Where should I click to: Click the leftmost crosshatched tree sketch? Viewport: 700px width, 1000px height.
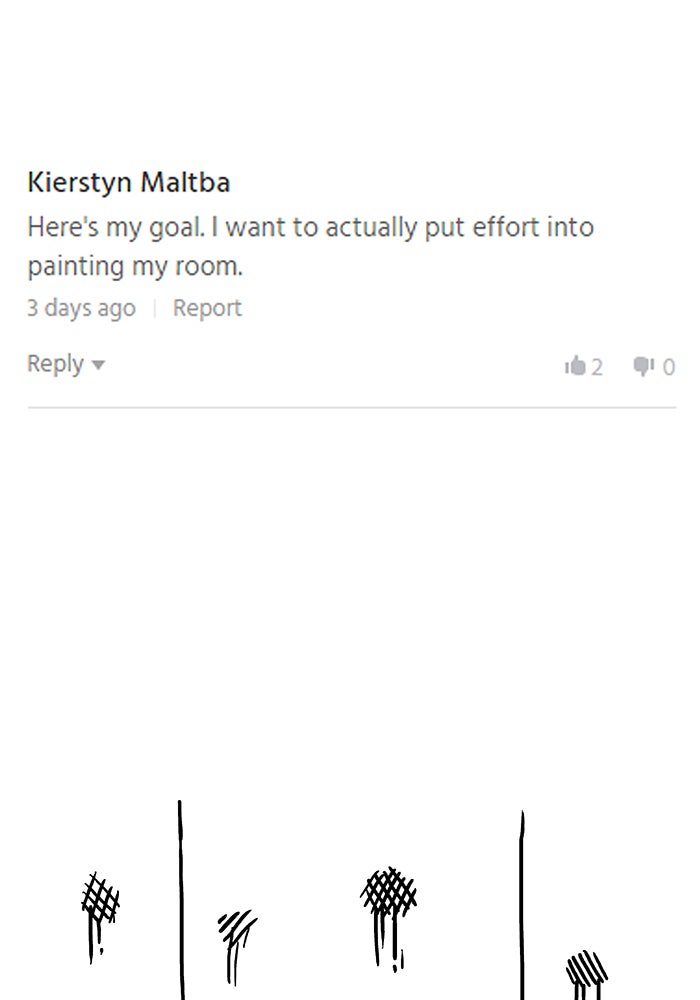point(100,900)
